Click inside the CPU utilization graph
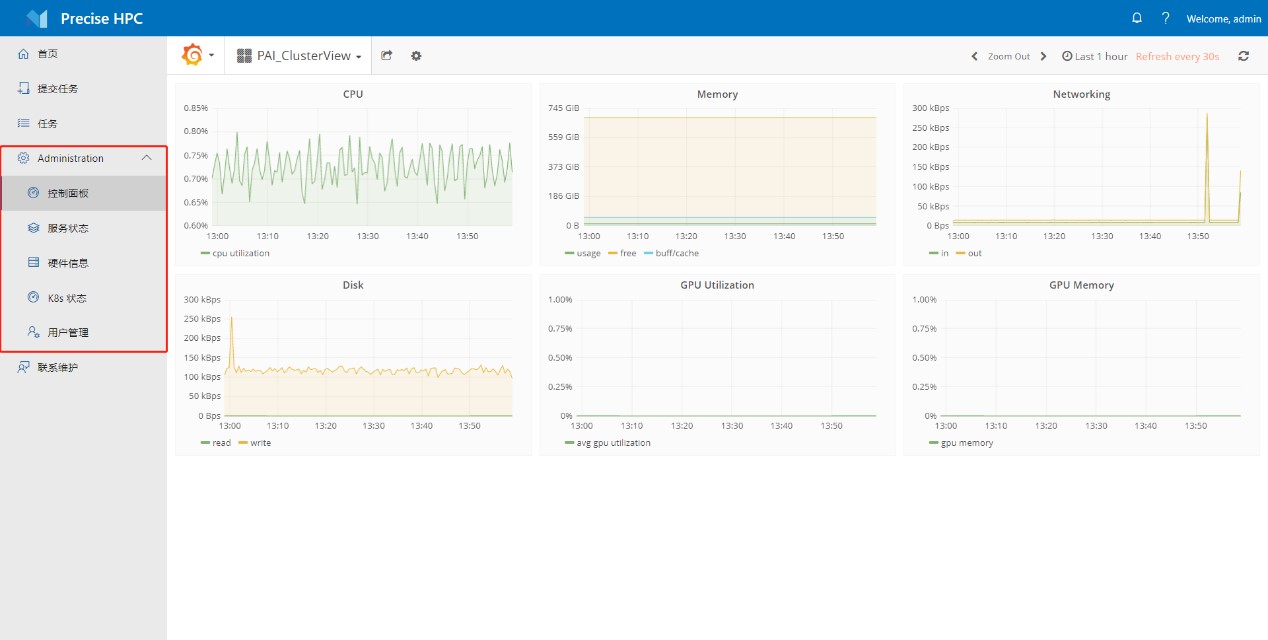This screenshot has width=1268, height=640. point(362,166)
